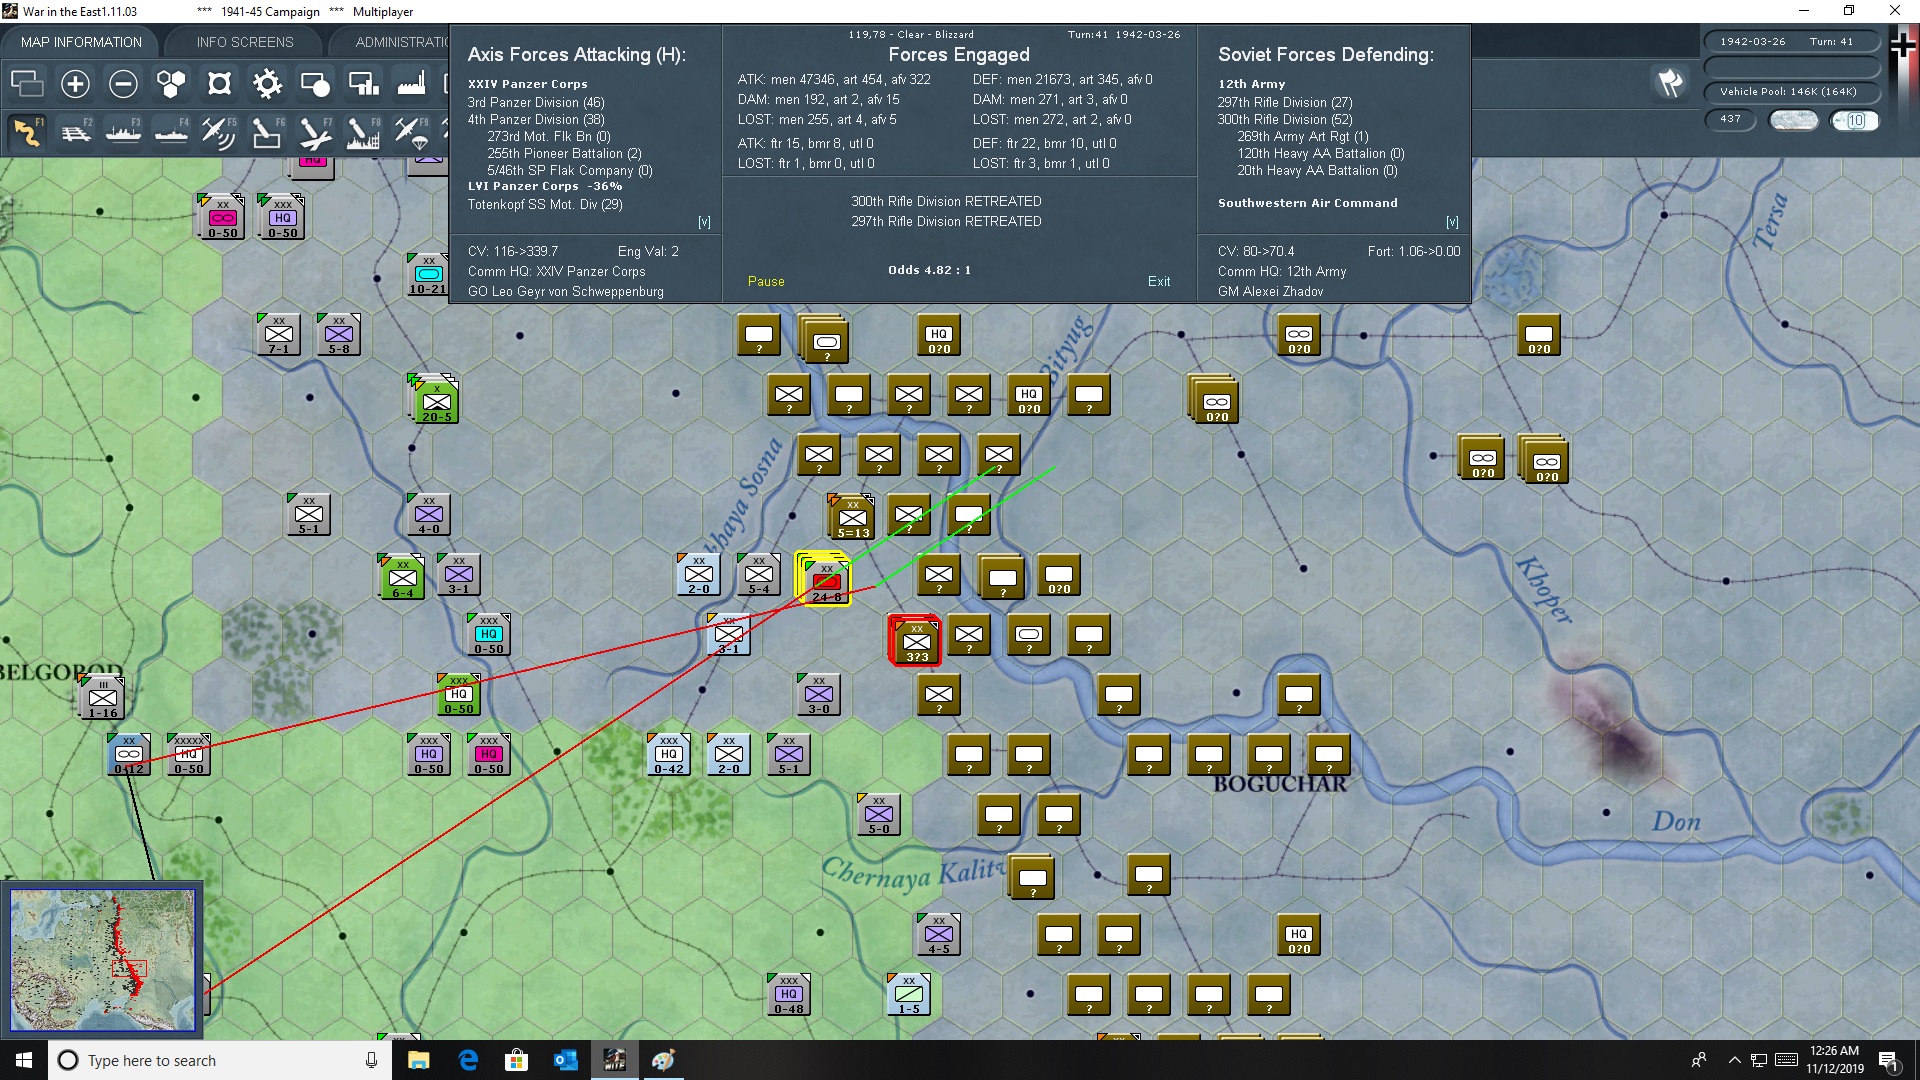
Task: Open Outlook from taskbar
Action: point(565,1060)
